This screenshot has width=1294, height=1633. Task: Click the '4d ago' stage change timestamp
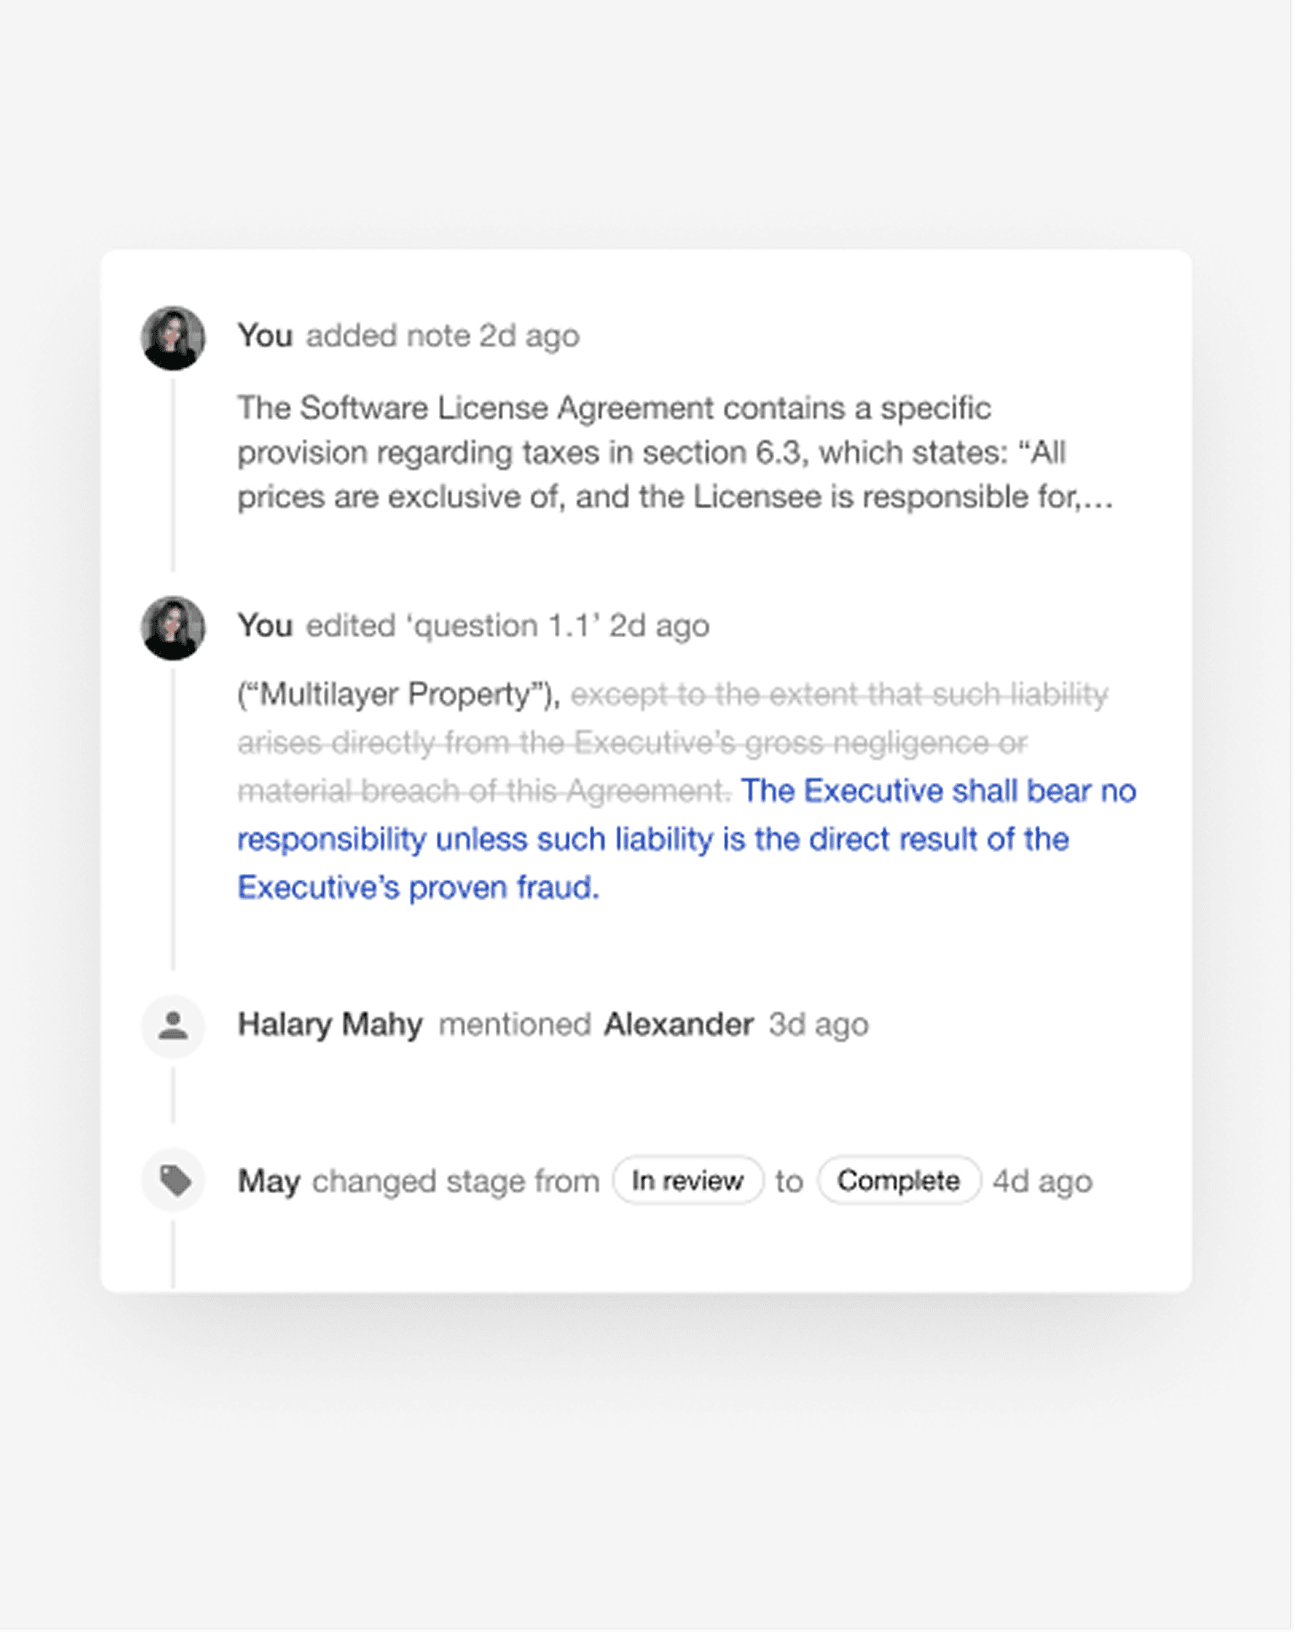[x=1042, y=1181]
